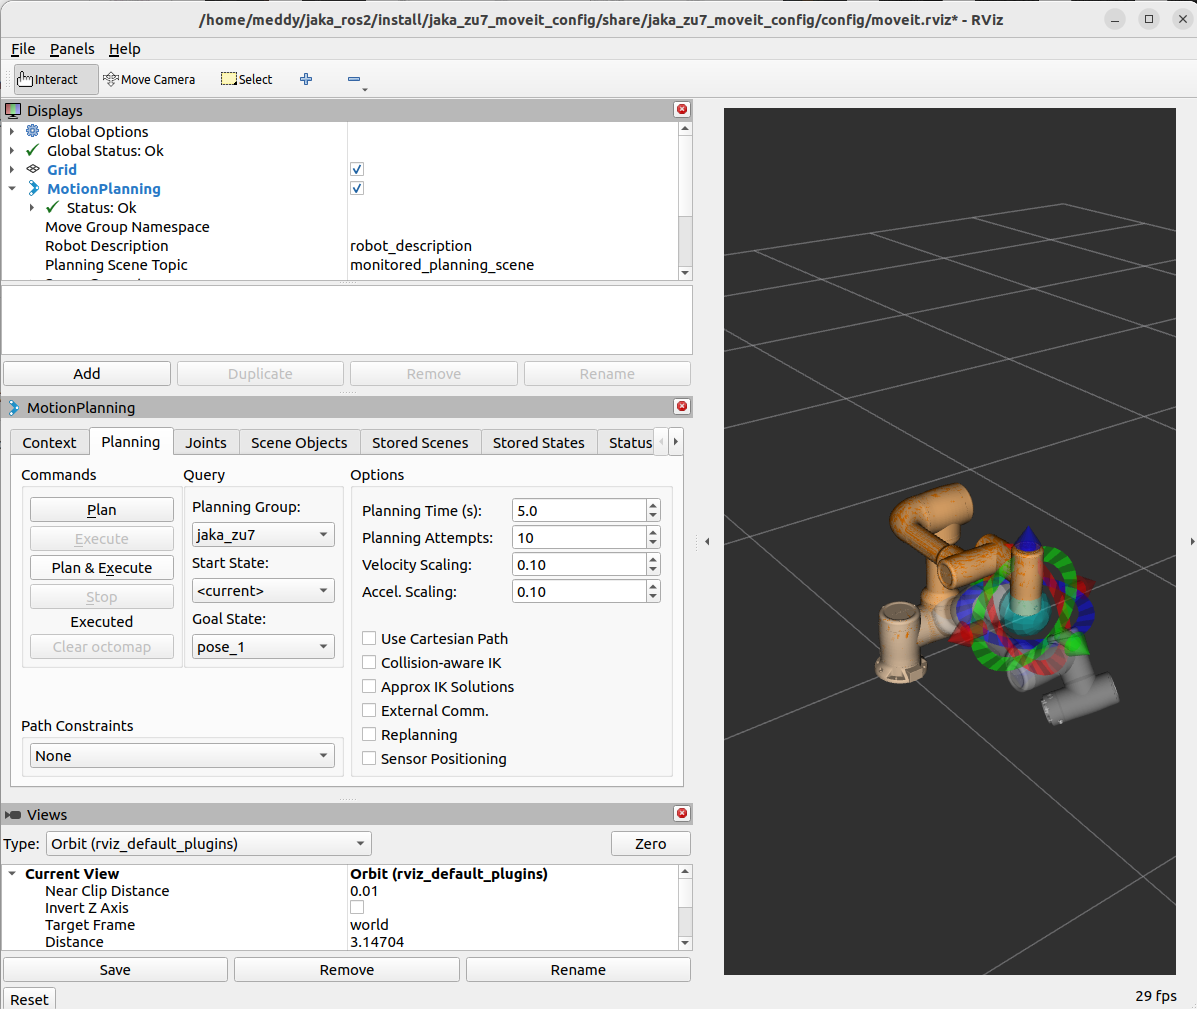Add a new tool with the plus icon
The width and height of the screenshot is (1197, 1009).
tap(306, 78)
